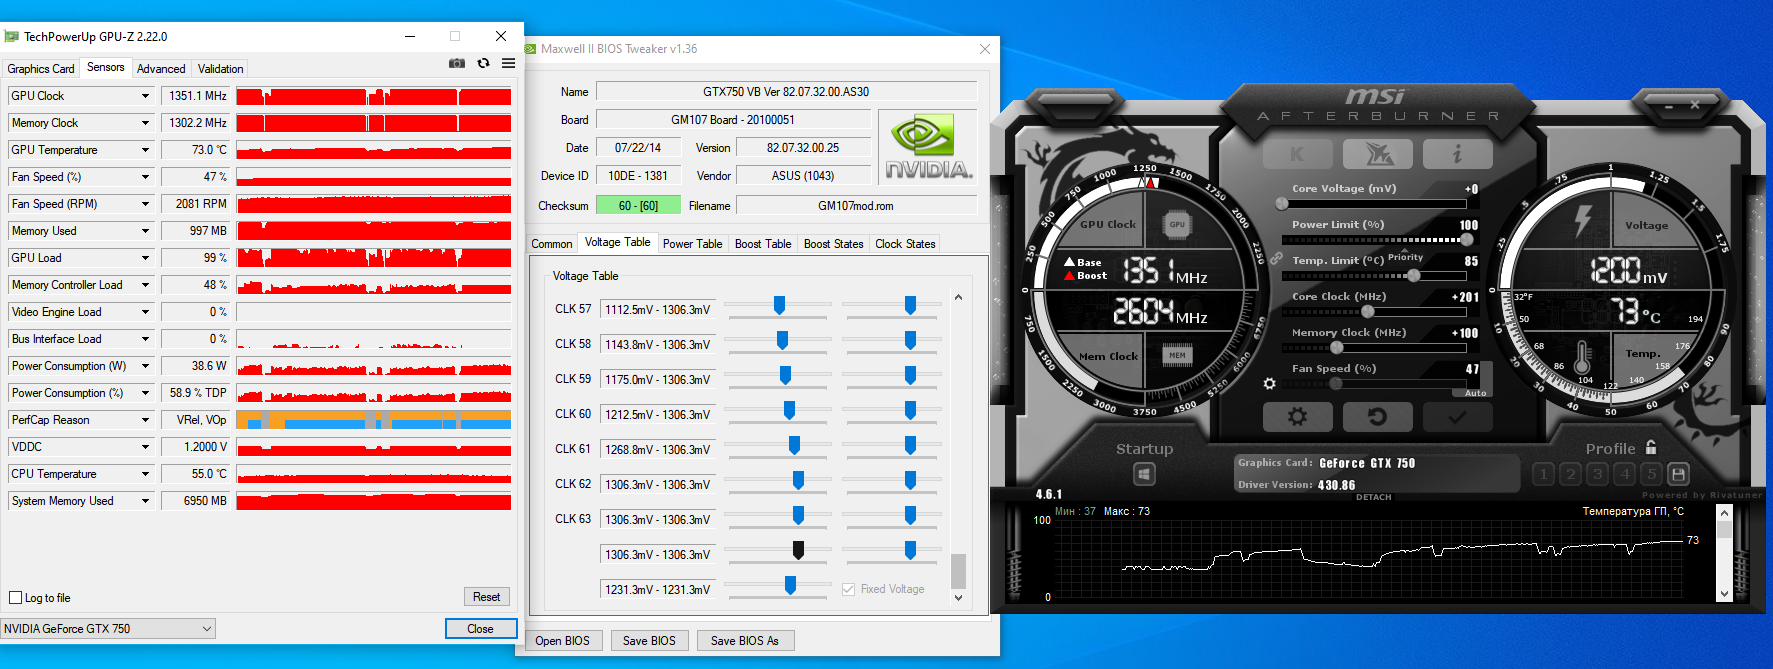Switch to the Validation tab
Screen dimensions: 1773x669
(x=220, y=69)
